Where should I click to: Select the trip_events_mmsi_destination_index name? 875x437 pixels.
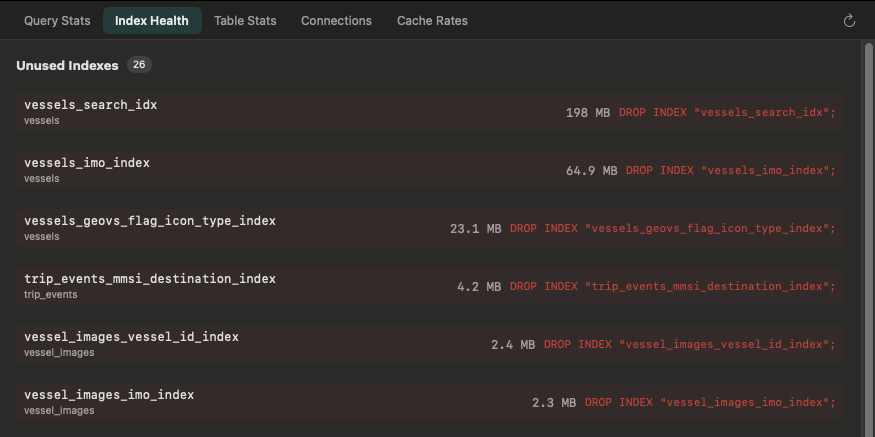(x=150, y=279)
